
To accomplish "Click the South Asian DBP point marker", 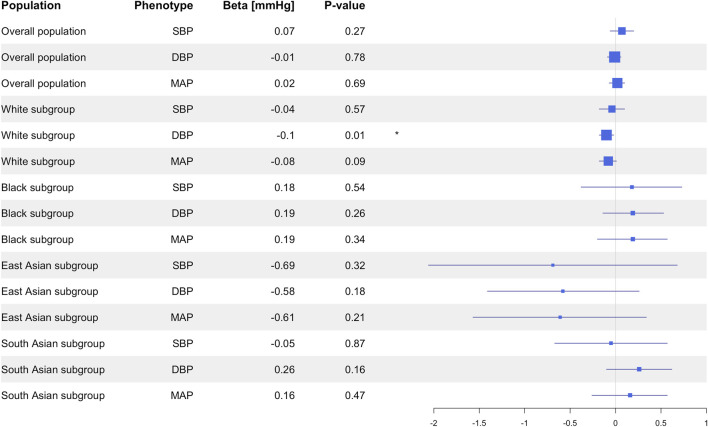I will point(639,369).
